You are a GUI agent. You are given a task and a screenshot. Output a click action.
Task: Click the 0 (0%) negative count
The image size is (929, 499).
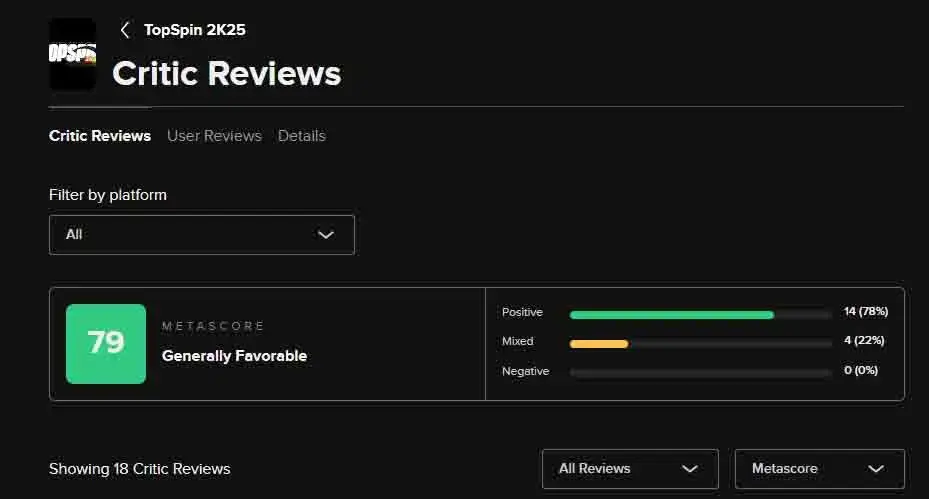tap(861, 370)
